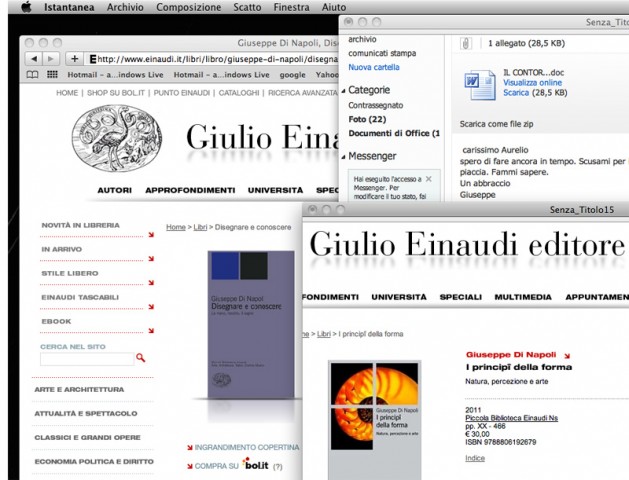The height and width of the screenshot is (480, 629).
Task: Open AUTORI tab in Safari window
Action: (115, 190)
